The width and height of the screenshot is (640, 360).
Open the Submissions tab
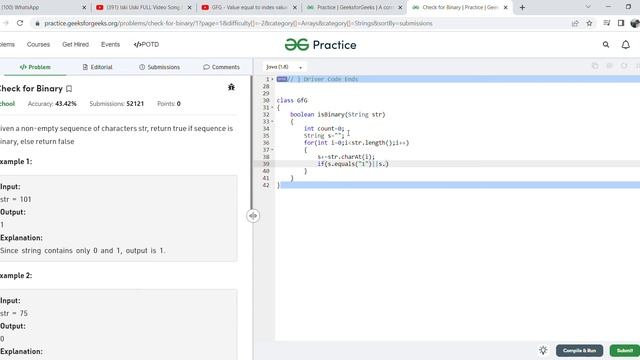coord(160,67)
